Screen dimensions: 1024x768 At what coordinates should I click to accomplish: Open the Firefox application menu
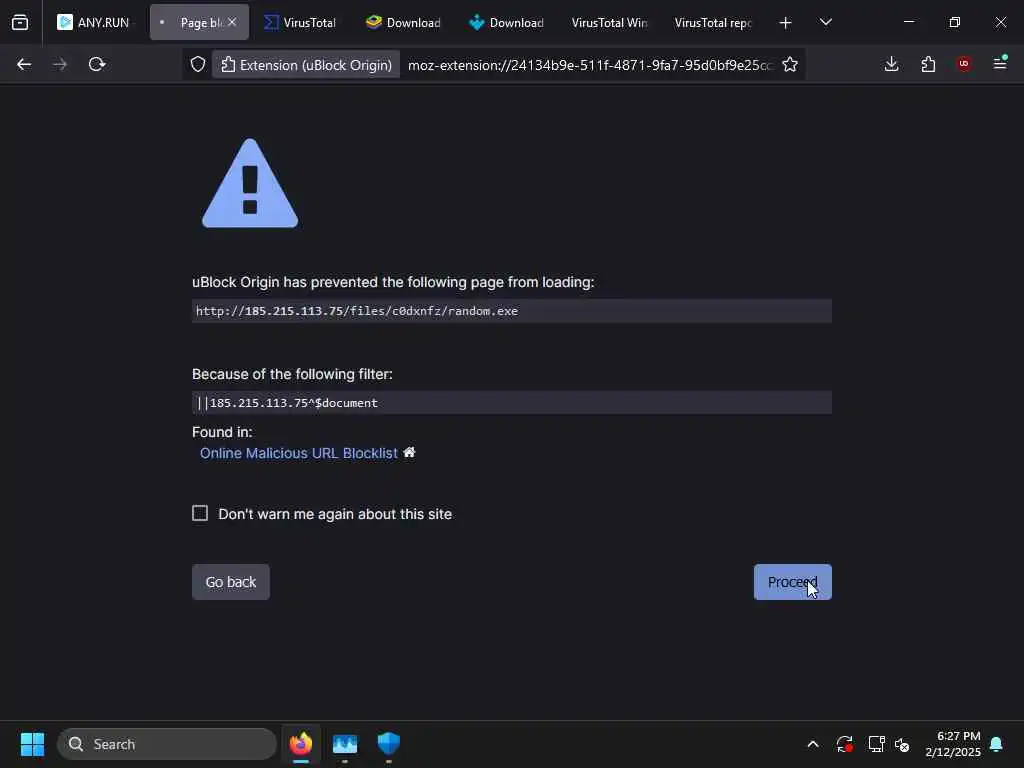click(x=1000, y=64)
